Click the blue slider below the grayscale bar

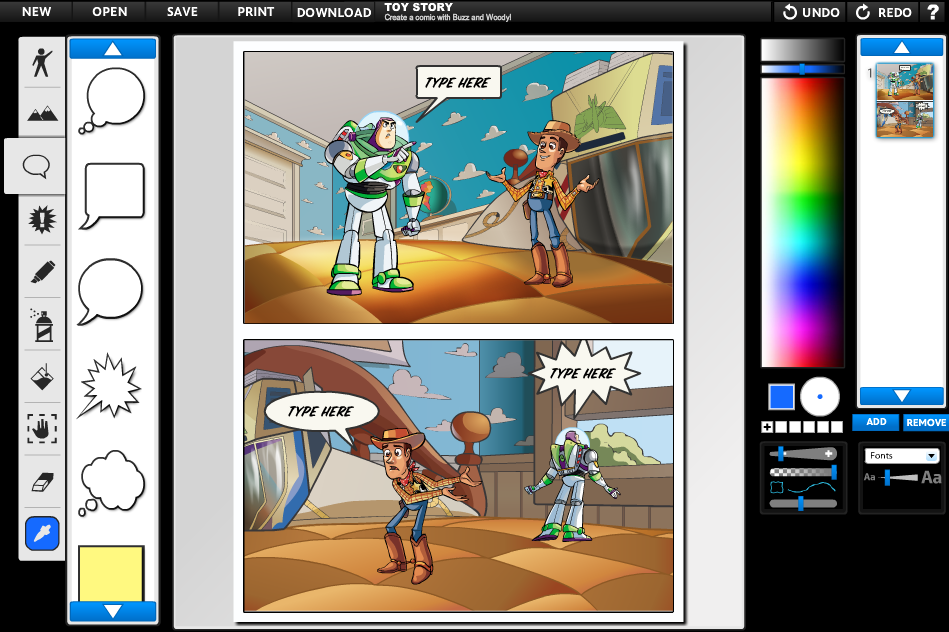pyautogui.click(x=803, y=69)
